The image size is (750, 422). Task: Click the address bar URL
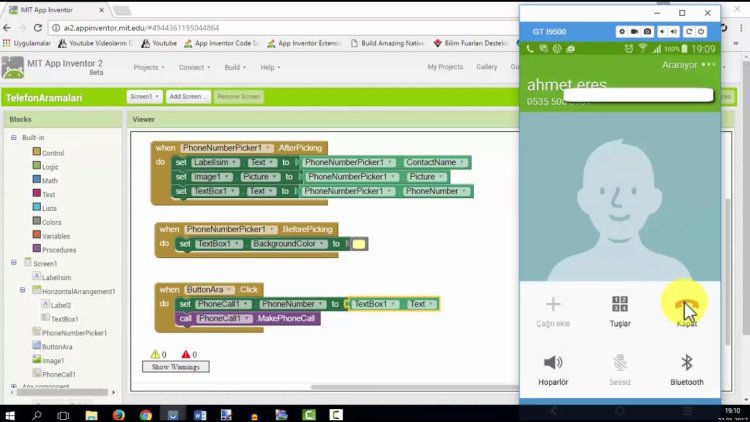pyautogui.click(x=142, y=28)
